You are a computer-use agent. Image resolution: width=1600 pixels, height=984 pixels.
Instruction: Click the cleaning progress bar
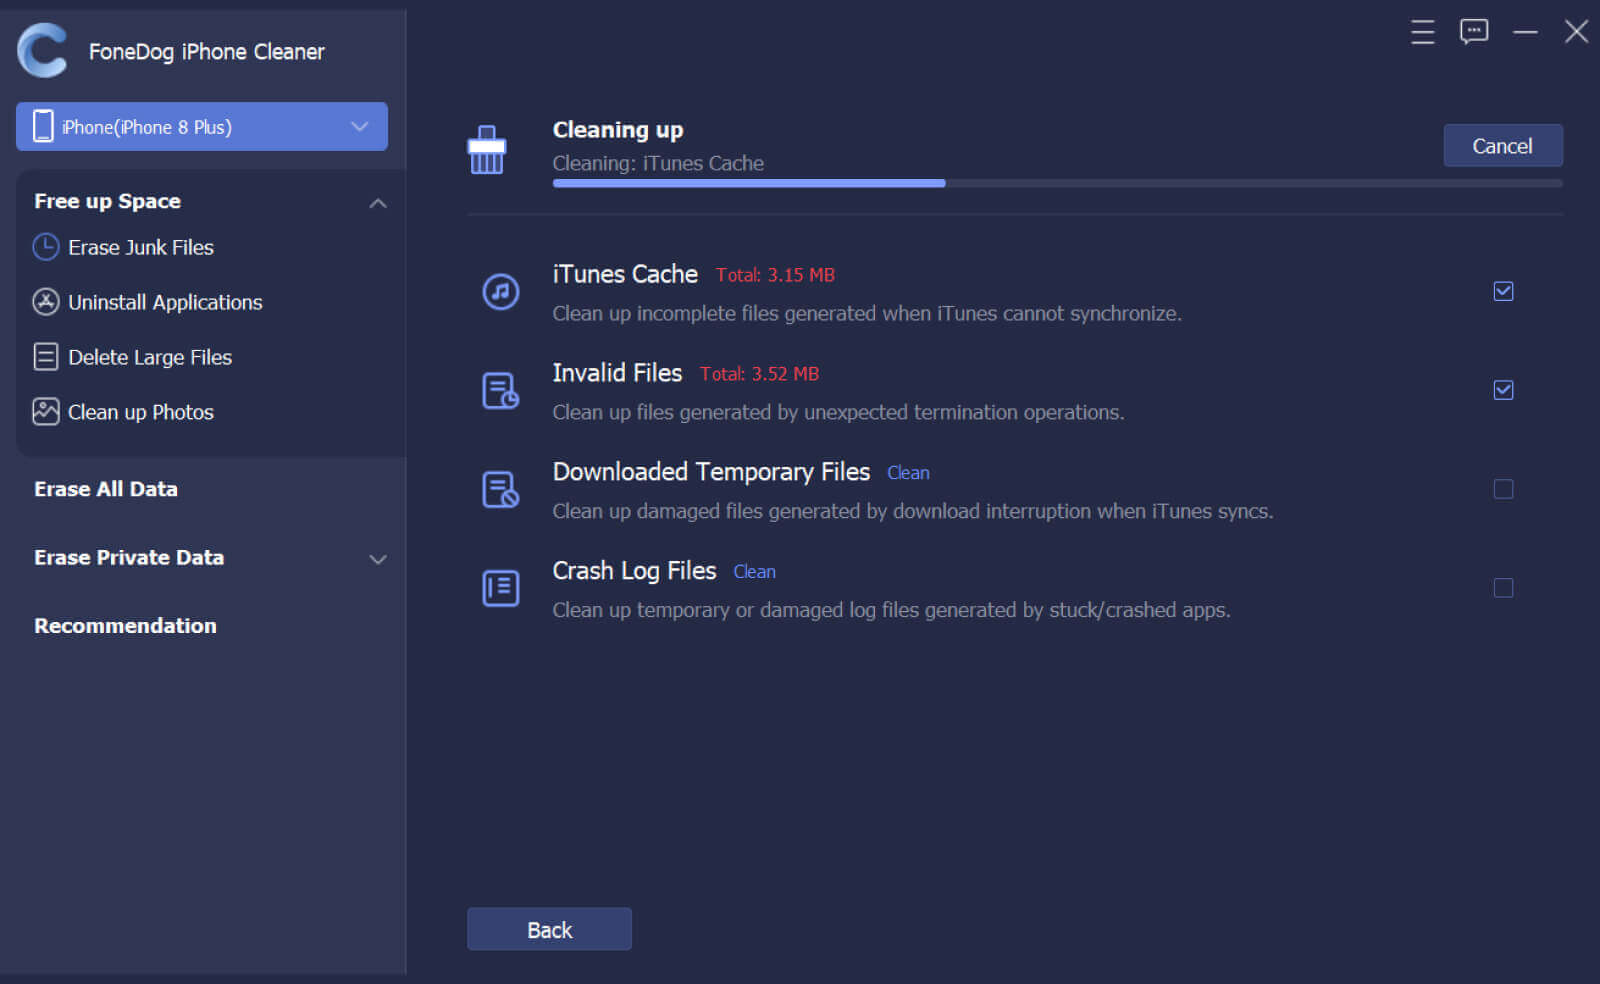point(1057,184)
